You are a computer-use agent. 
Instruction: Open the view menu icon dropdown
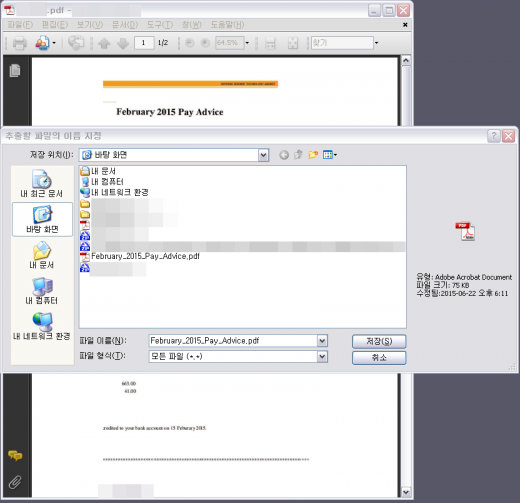point(330,155)
